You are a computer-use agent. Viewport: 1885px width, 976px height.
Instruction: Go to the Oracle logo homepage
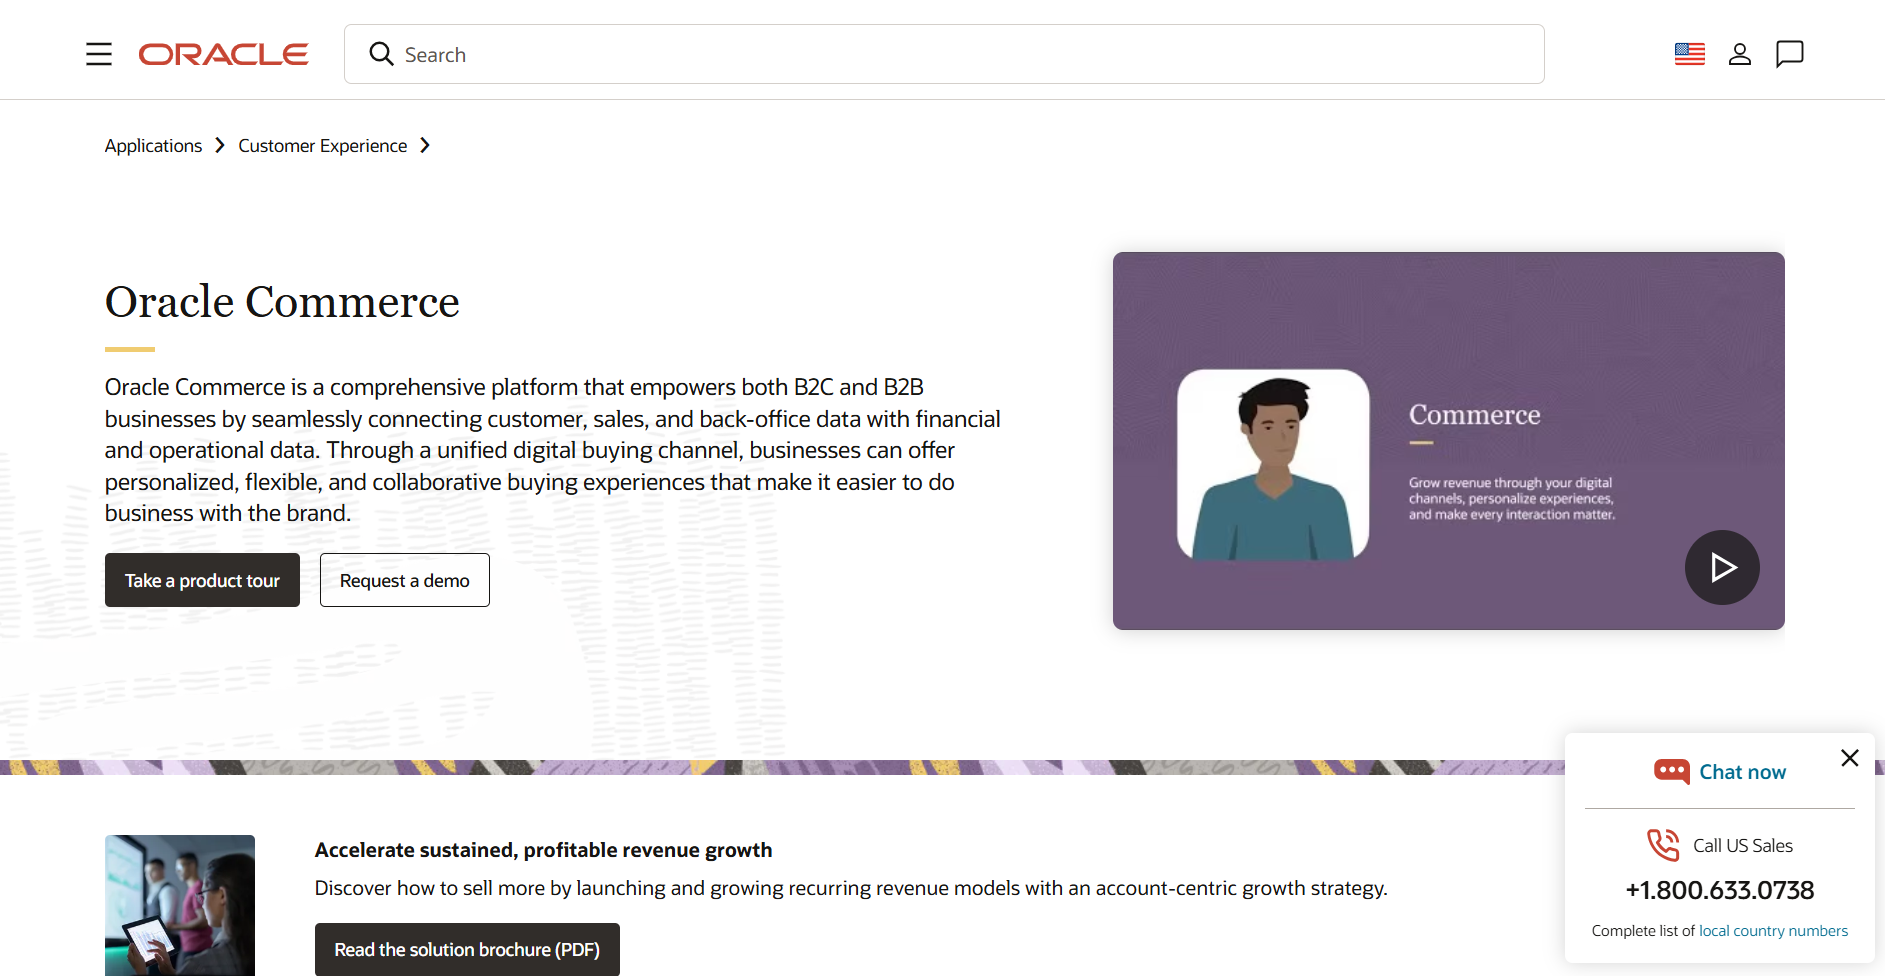[223, 54]
